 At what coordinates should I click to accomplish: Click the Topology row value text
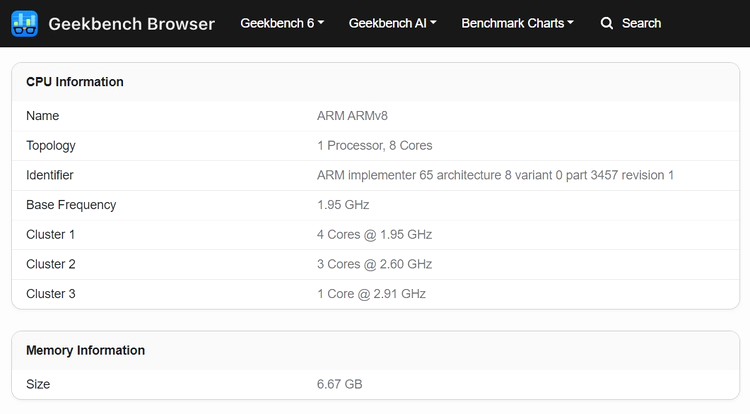click(375, 145)
